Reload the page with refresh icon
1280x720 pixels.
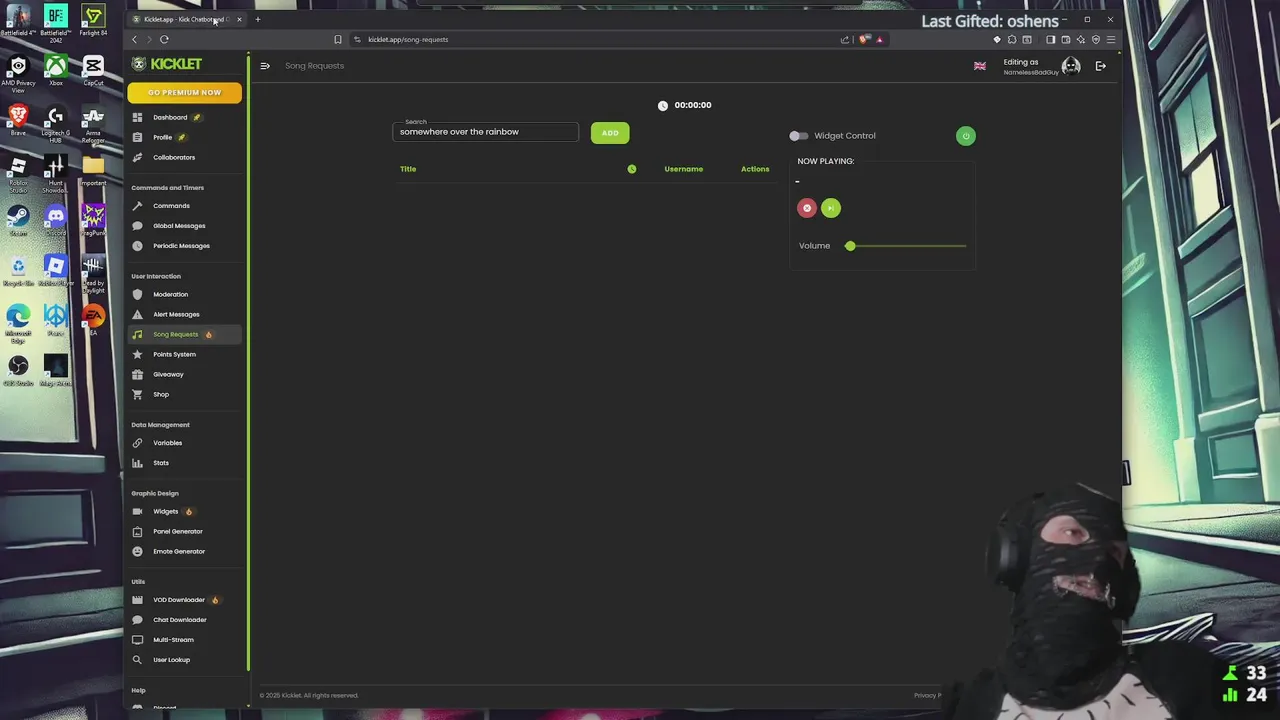(164, 39)
